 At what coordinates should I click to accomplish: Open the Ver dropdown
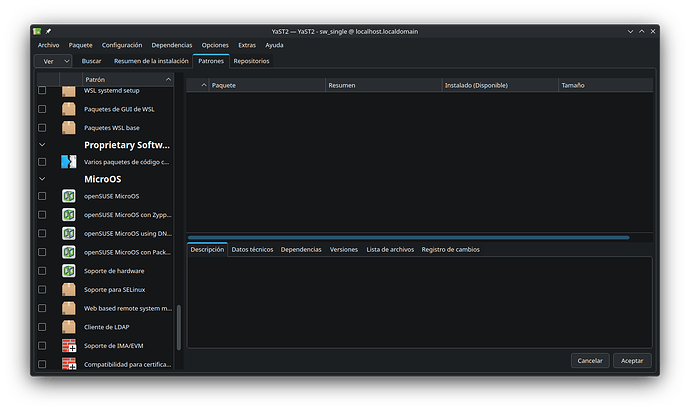pos(54,61)
